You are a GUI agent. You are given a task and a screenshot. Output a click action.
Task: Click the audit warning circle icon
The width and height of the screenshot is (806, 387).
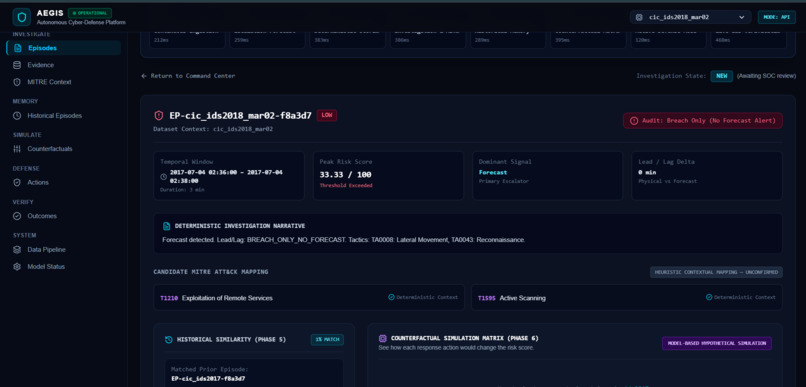pyautogui.click(x=634, y=121)
